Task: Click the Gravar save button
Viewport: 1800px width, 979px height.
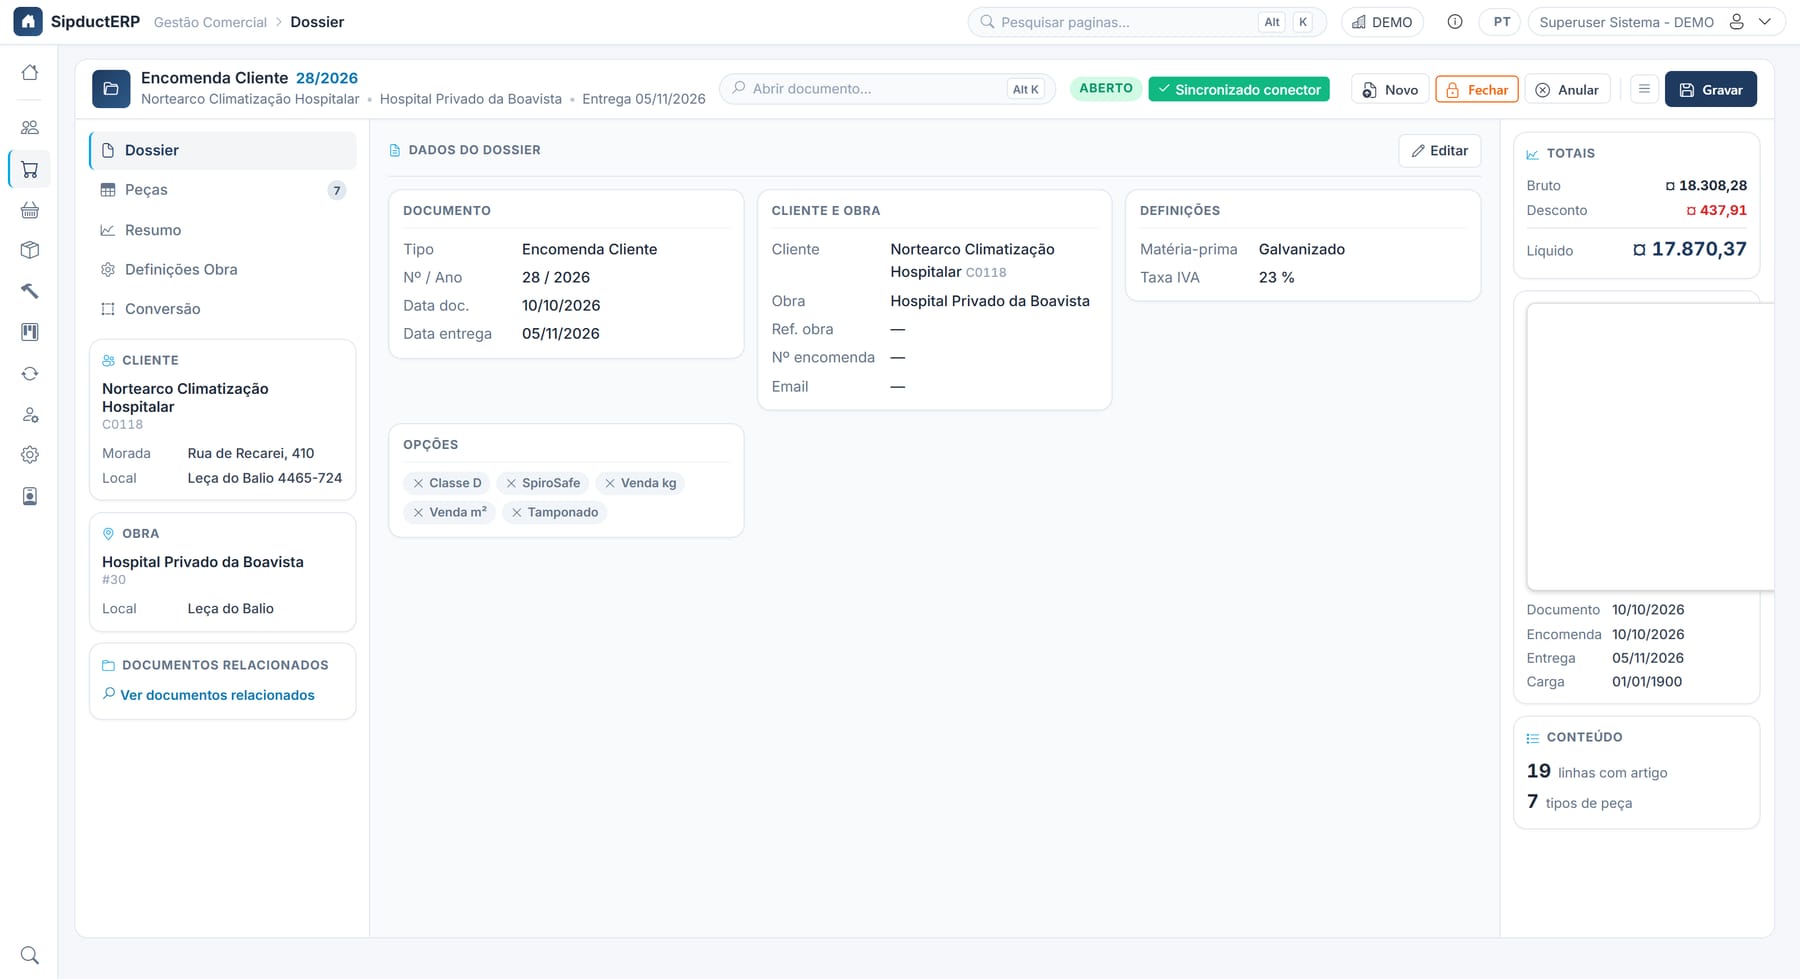Action: 1711,89
